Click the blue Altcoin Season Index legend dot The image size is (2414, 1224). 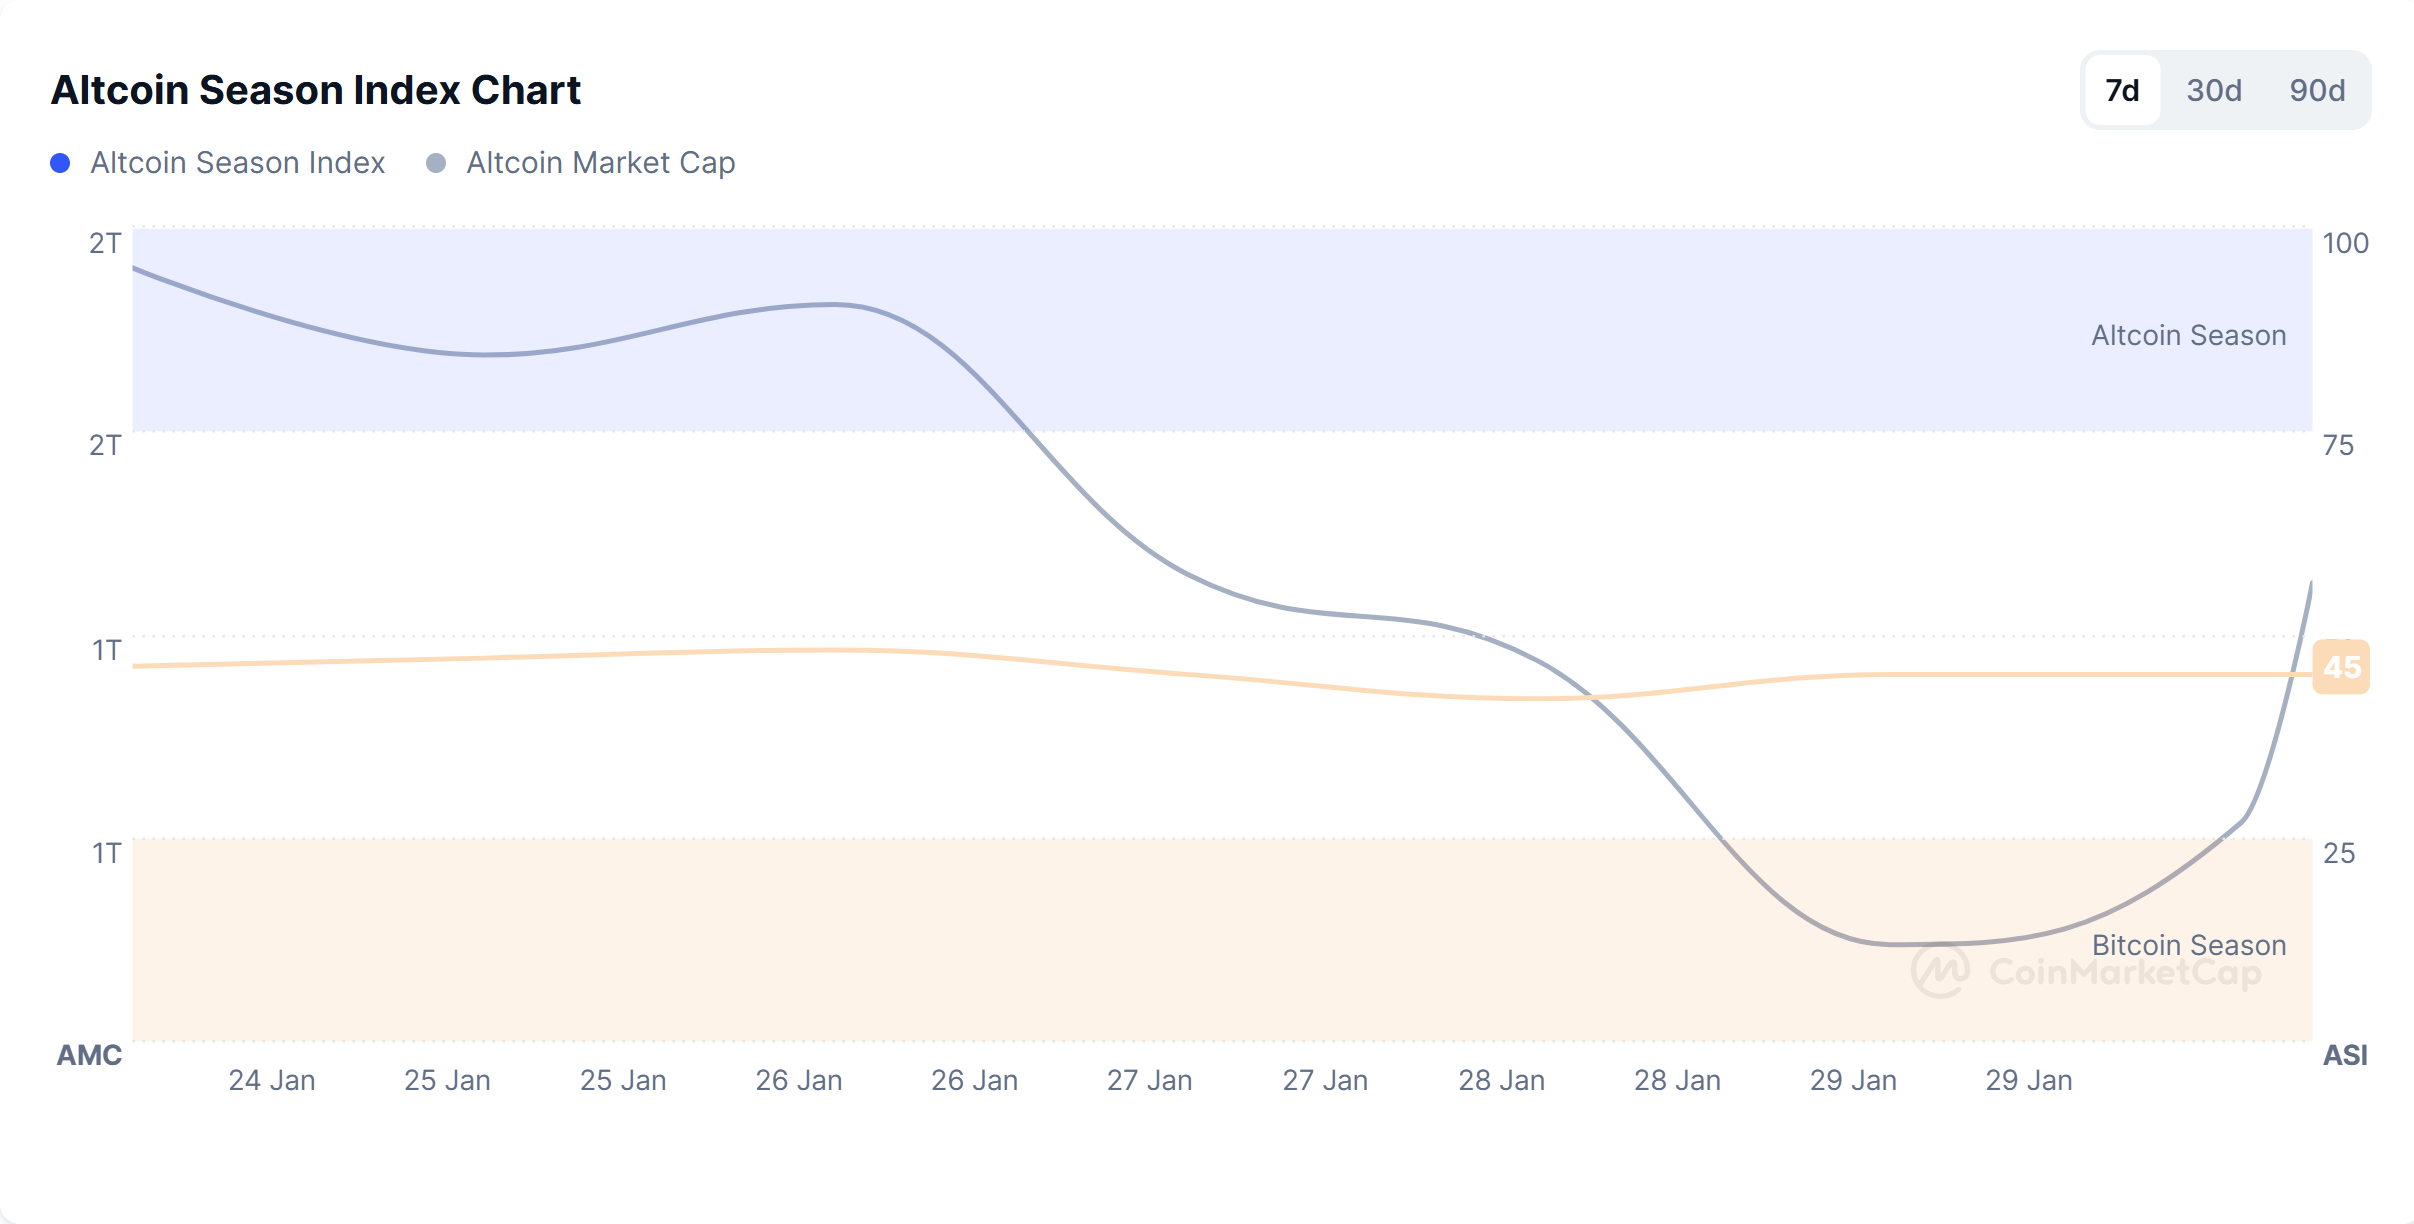pyautogui.click(x=60, y=163)
